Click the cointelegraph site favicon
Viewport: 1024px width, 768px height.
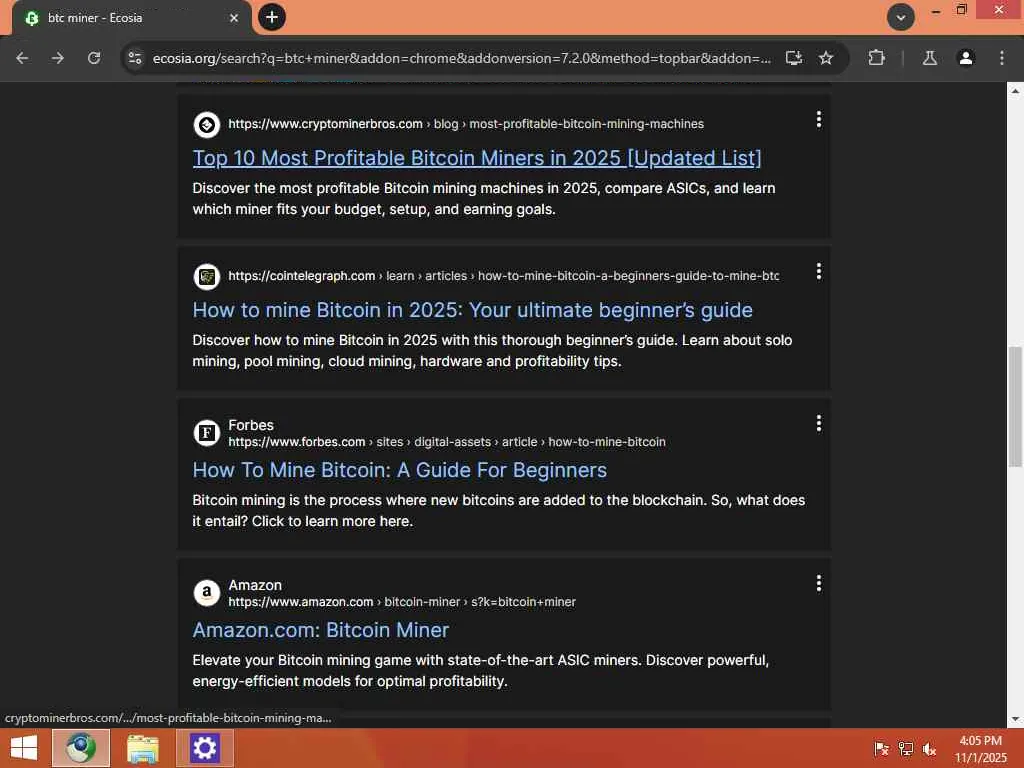click(206, 277)
